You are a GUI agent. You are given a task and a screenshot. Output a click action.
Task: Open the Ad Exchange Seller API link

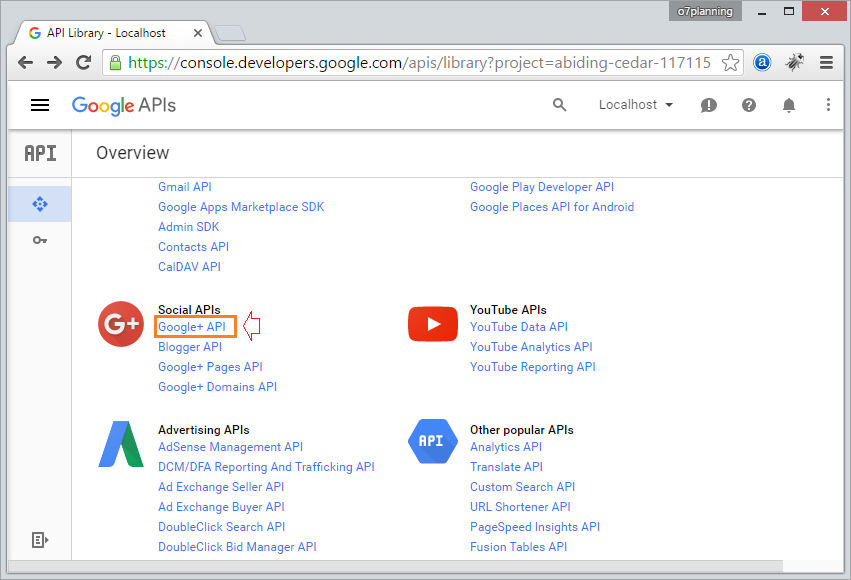coord(221,487)
